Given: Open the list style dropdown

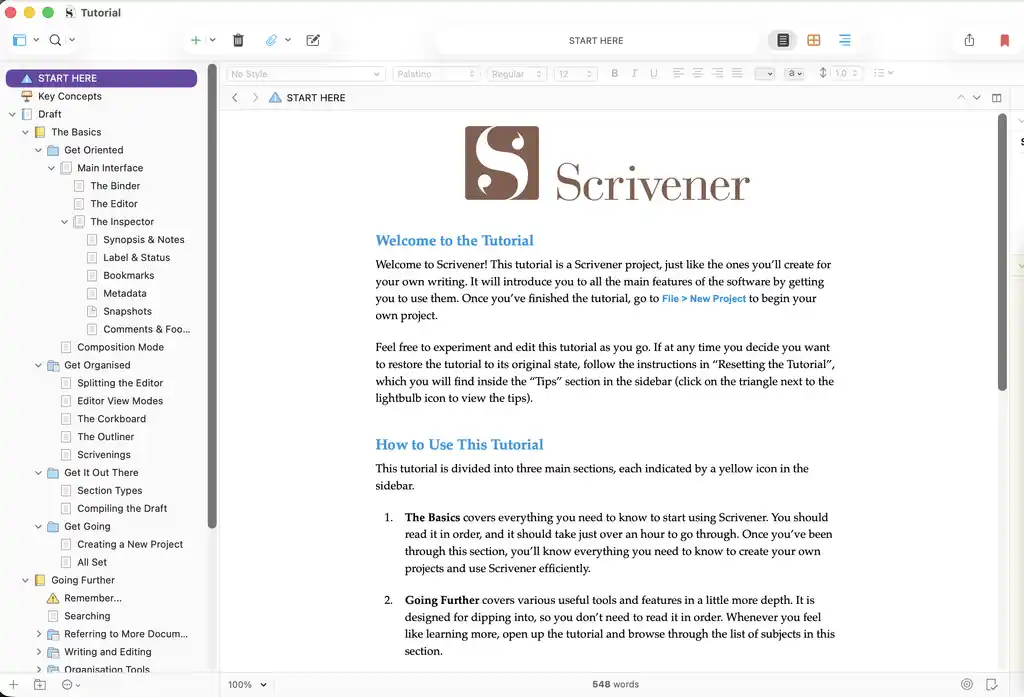Looking at the screenshot, I should click(884, 73).
